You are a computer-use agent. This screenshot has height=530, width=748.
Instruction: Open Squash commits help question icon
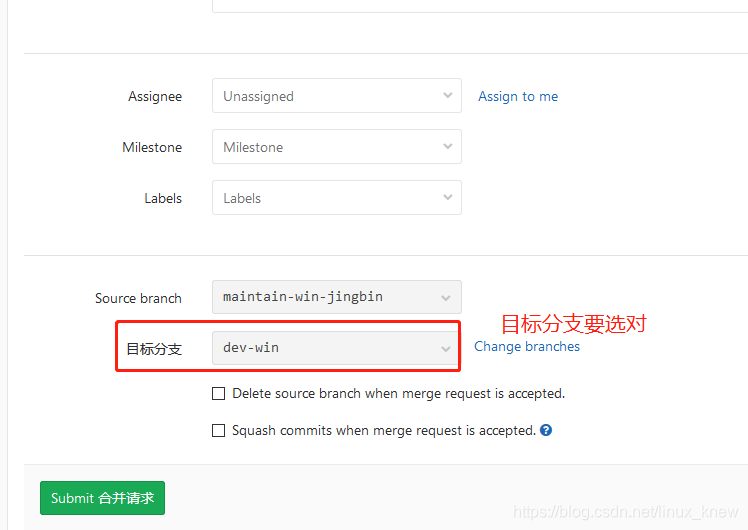click(x=546, y=430)
